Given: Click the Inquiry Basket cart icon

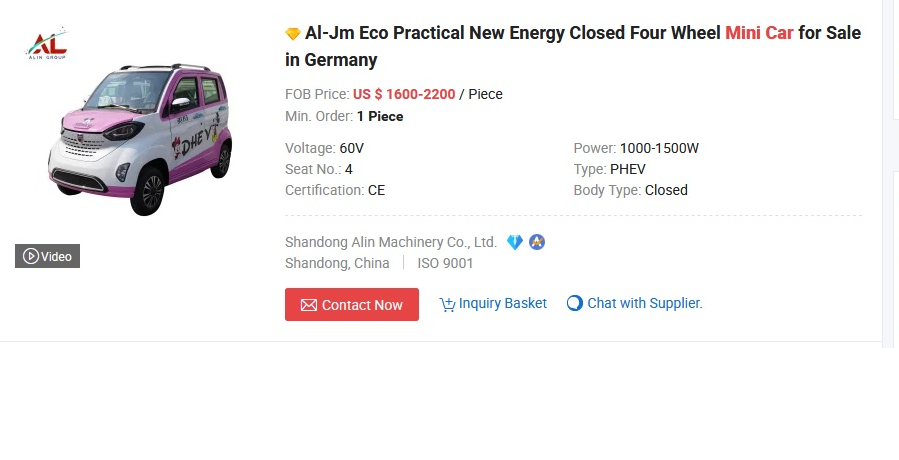Looking at the screenshot, I should point(447,304).
